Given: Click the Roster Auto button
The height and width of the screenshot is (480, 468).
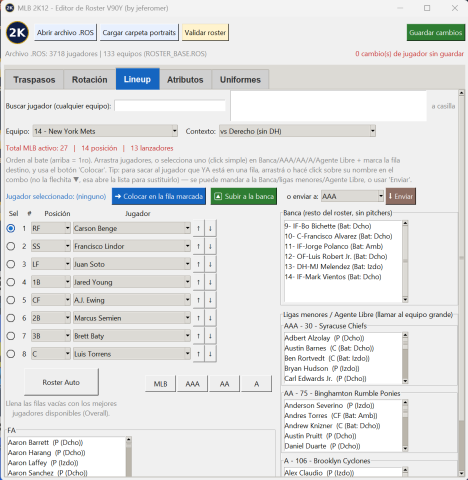Looking at the screenshot, I should point(61,382).
